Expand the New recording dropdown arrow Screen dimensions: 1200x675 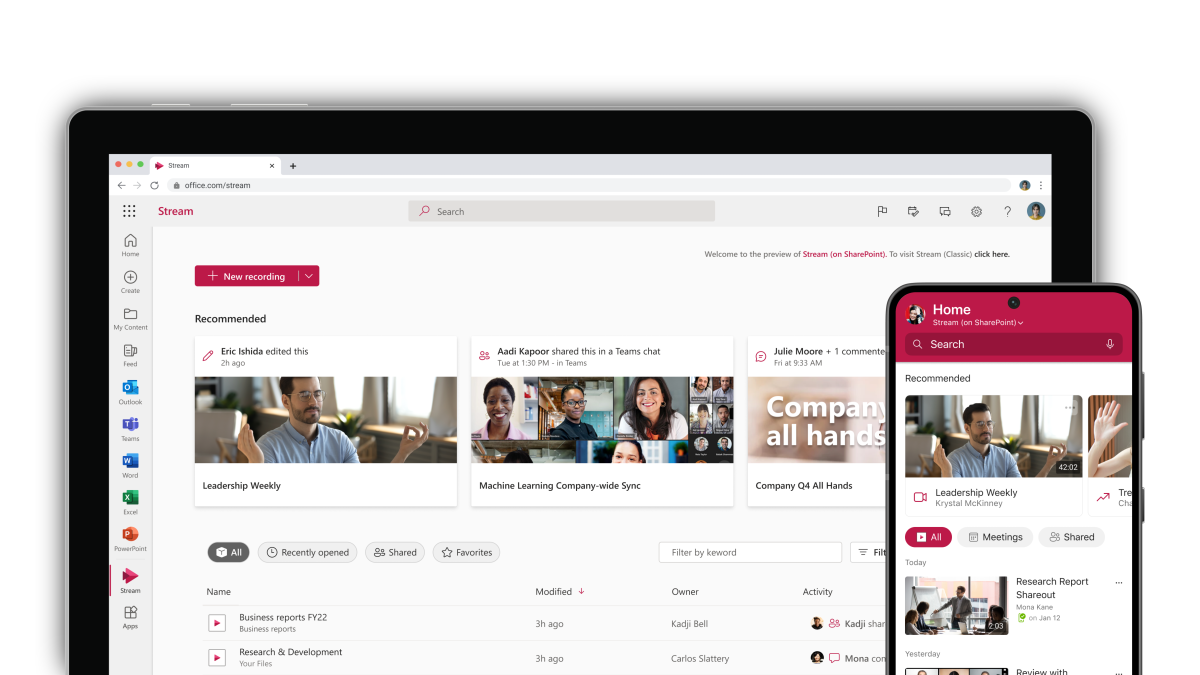pos(310,276)
